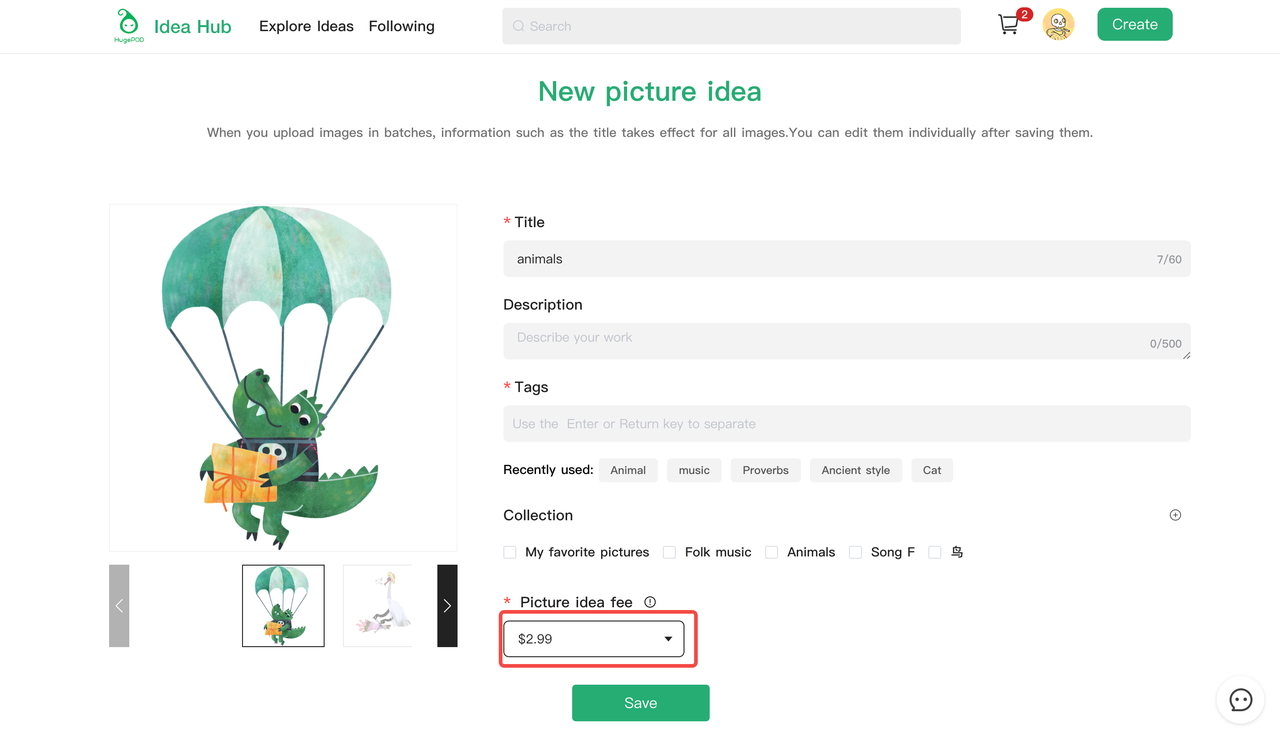Add a new collection with plus icon
1280x741 pixels.
[x=1175, y=515]
